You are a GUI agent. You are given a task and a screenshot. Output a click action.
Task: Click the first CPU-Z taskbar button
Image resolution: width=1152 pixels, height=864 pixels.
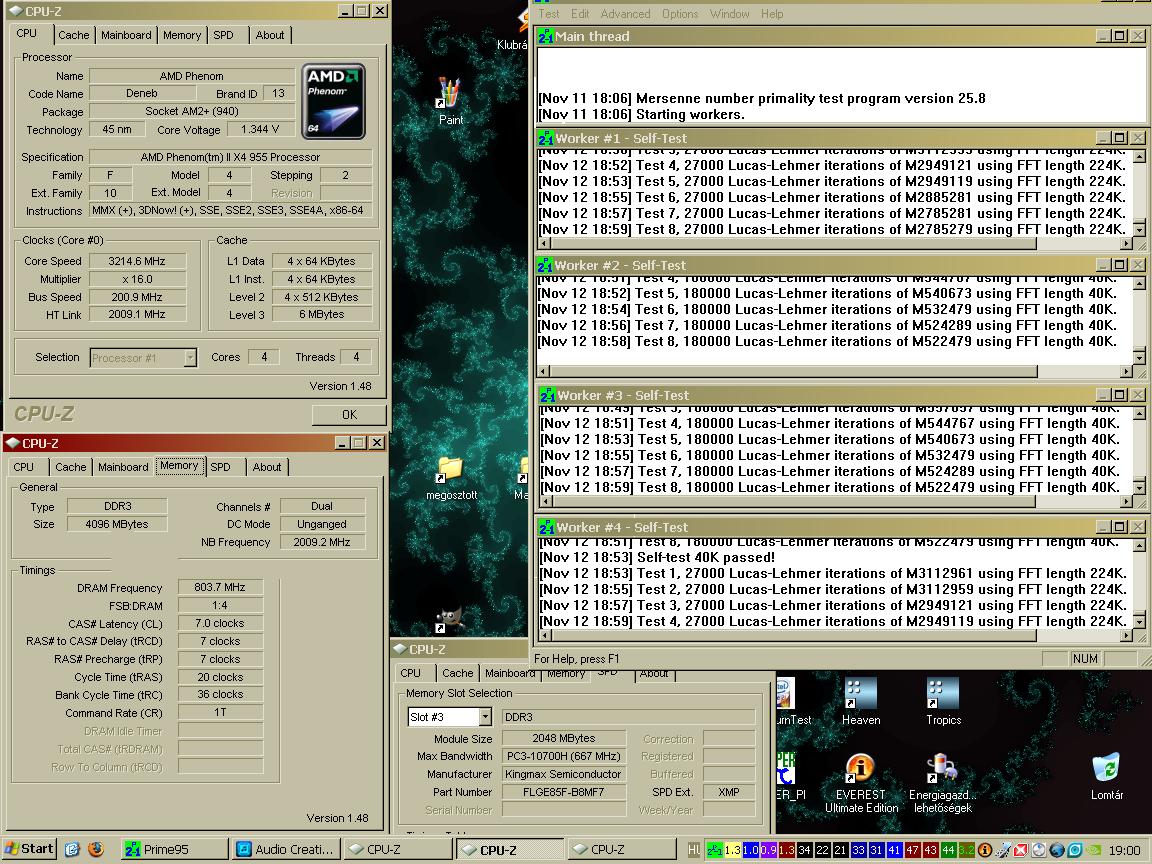pos(398,849)
